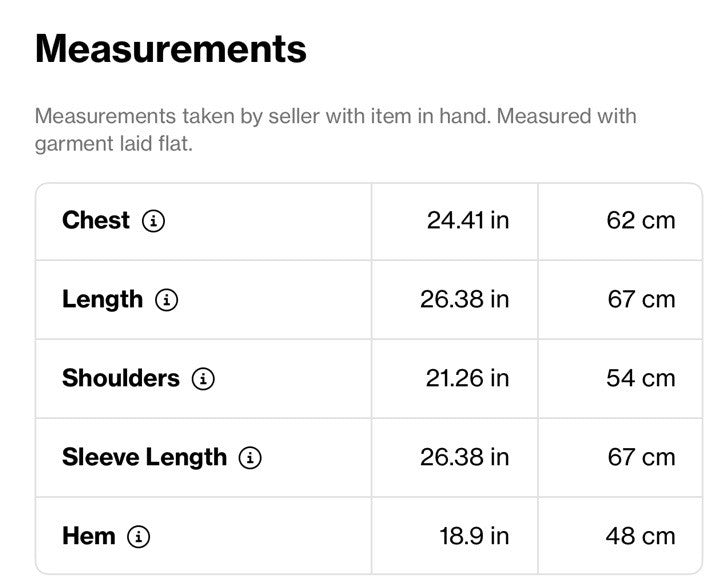Select the Sleeve Length row label

point(145,458)
